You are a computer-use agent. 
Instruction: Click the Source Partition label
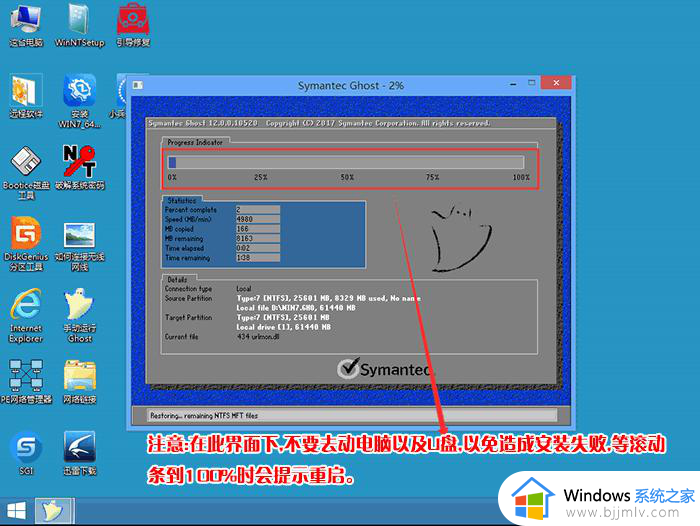[x=188, y=298]
